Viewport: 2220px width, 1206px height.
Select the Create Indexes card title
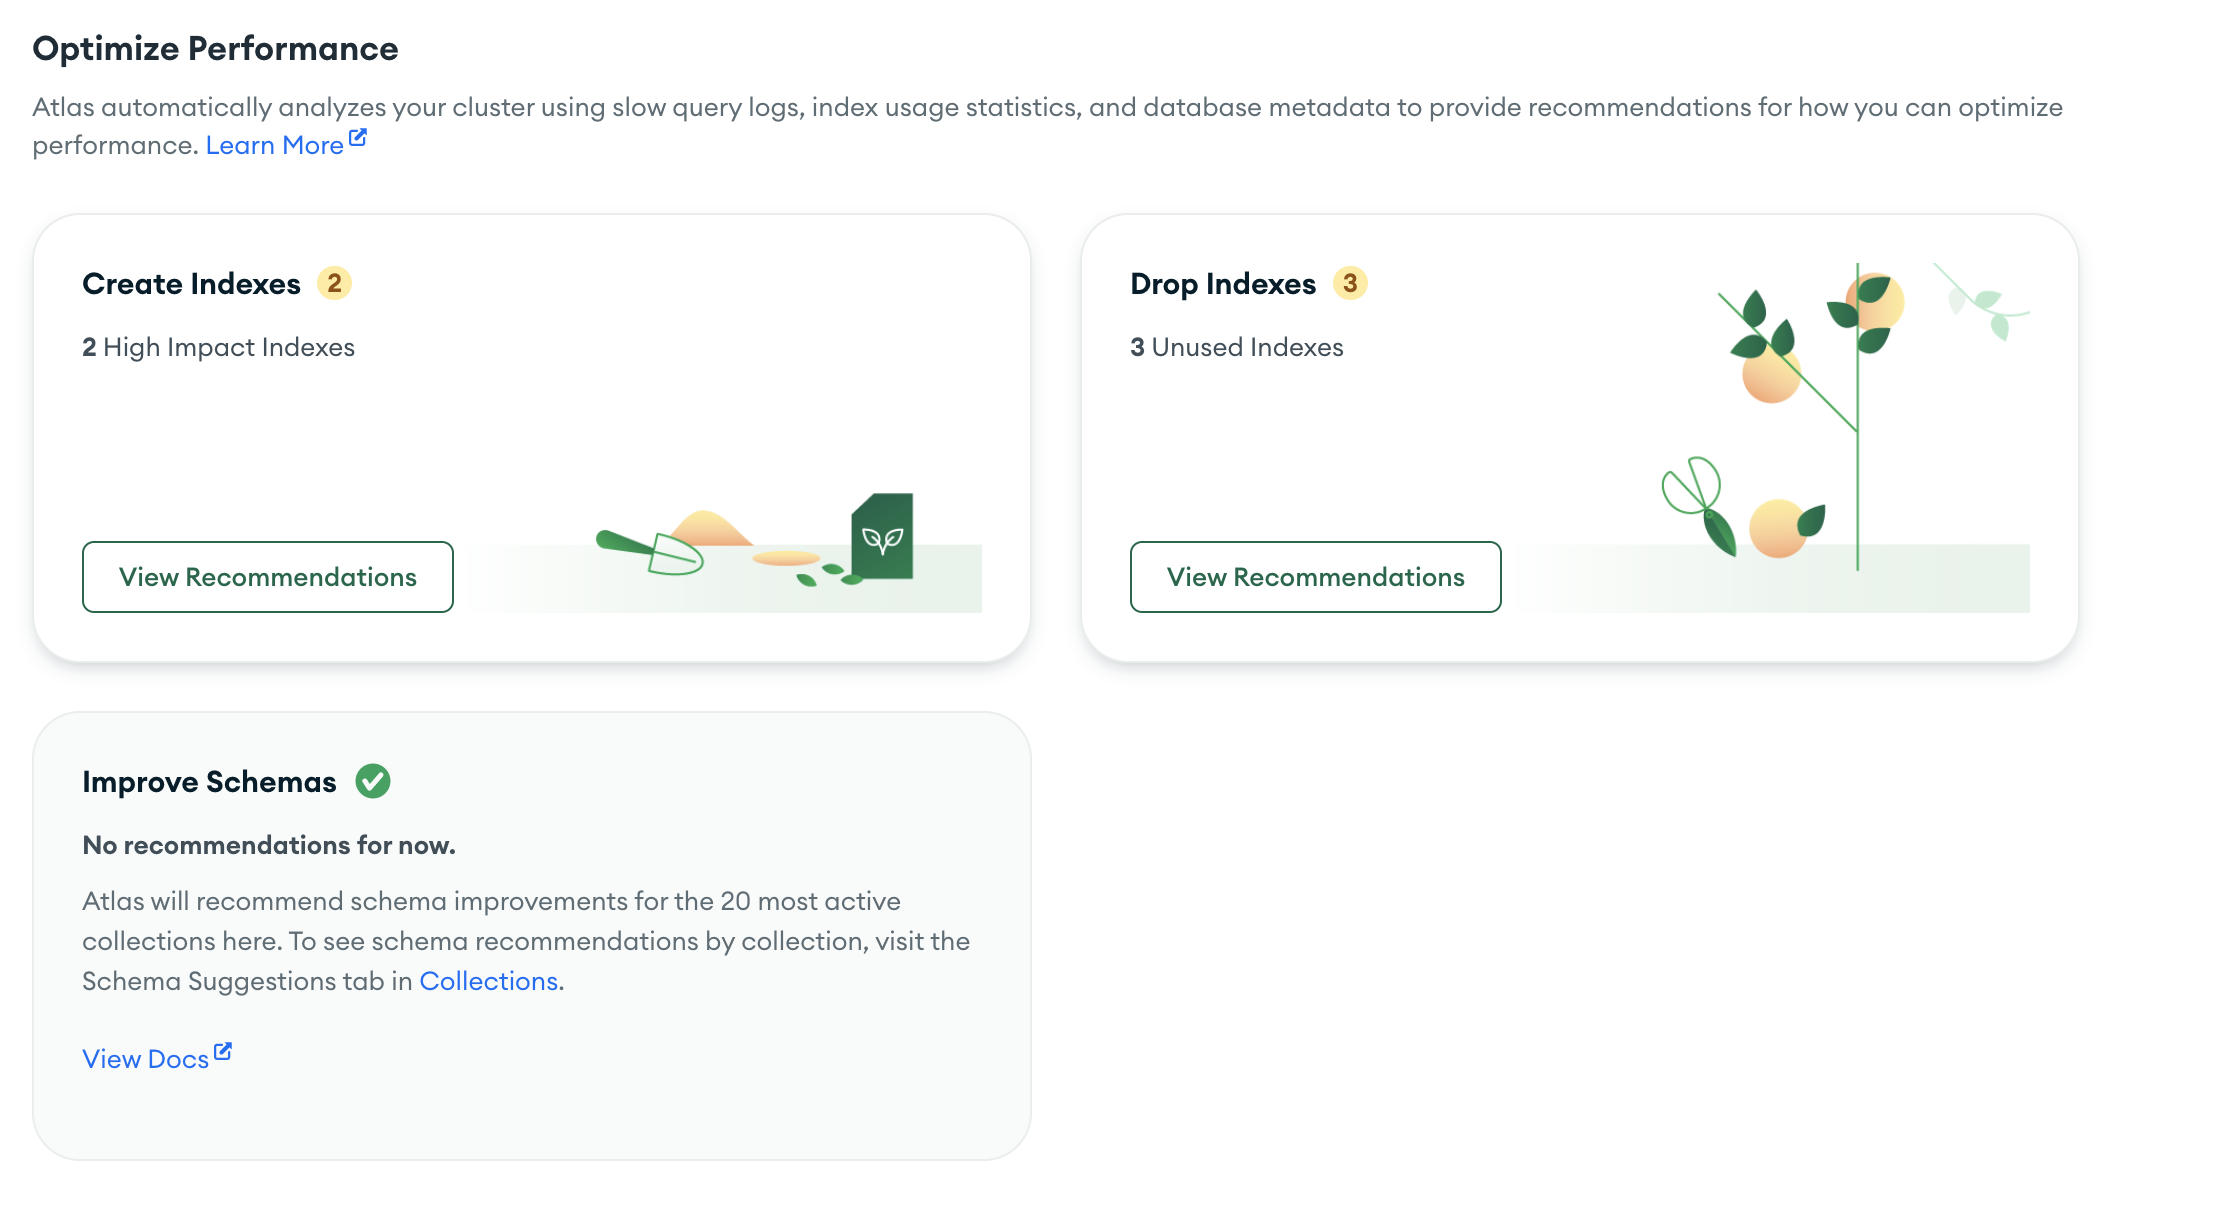click(191, 284)
